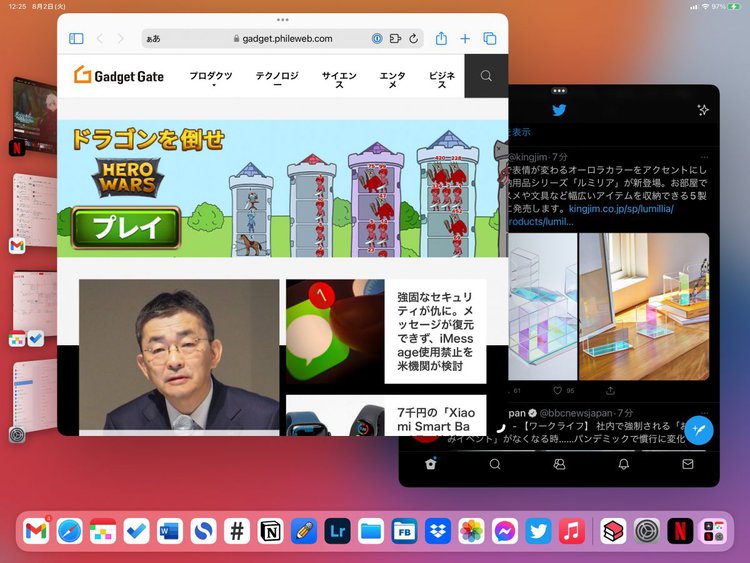Screen dimensions: 750x563
Task: Tap the Safari share icon
Action: point(441,39)
